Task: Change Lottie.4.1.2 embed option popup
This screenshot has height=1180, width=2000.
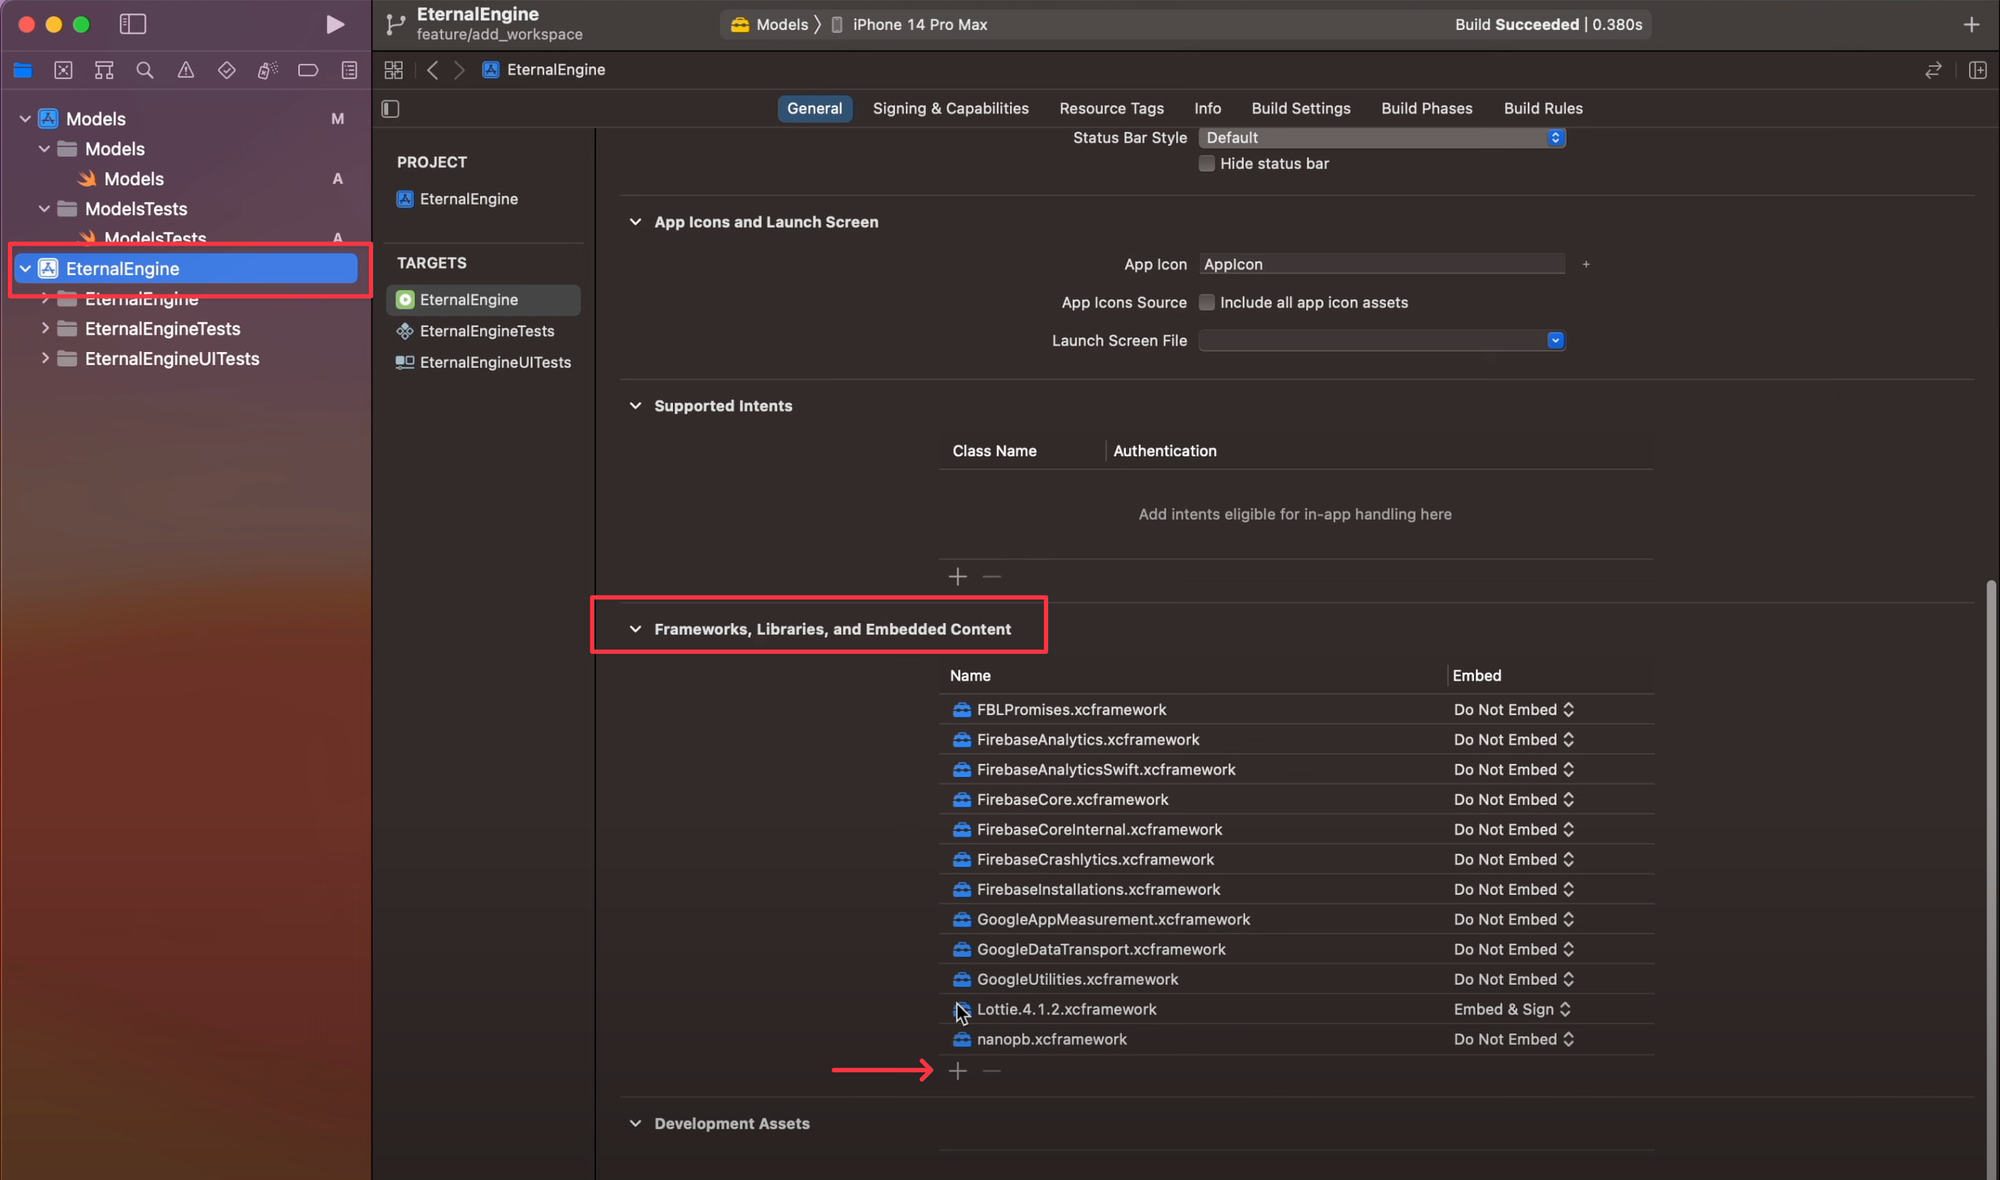Action: point(1512,1010)
